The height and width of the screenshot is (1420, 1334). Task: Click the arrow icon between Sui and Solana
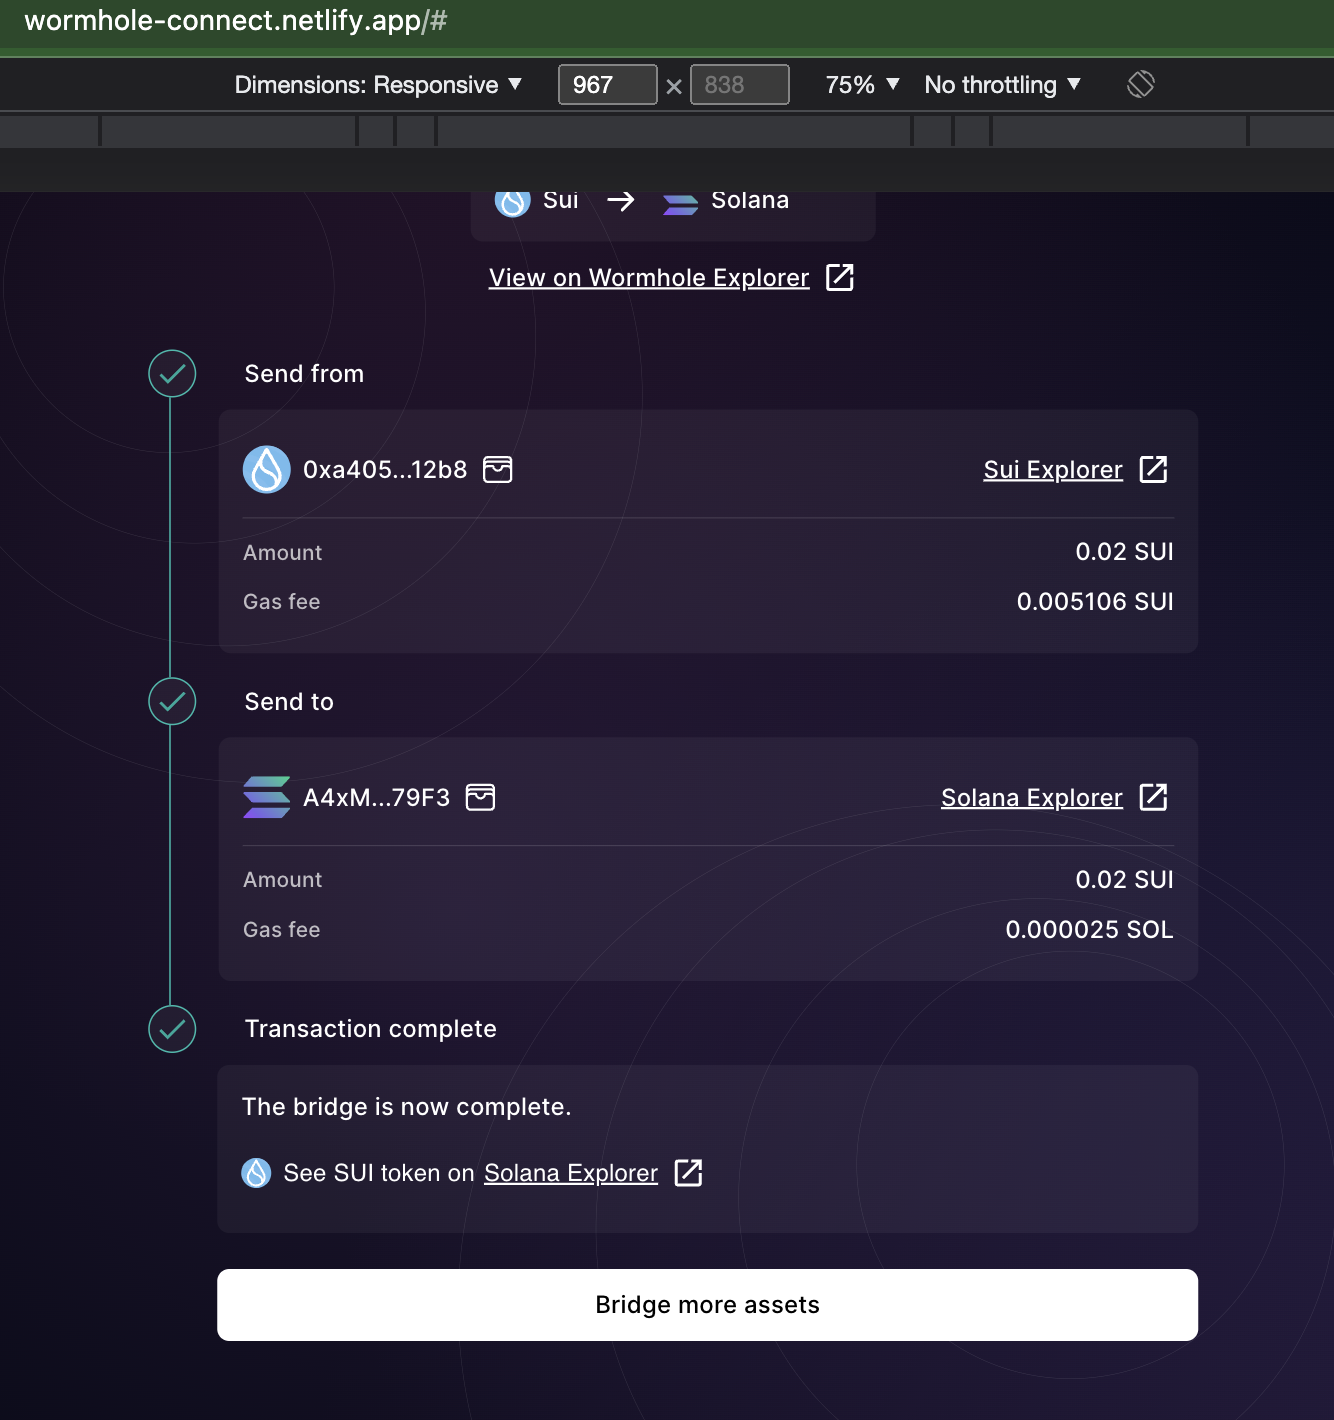[x=621, y=201]
